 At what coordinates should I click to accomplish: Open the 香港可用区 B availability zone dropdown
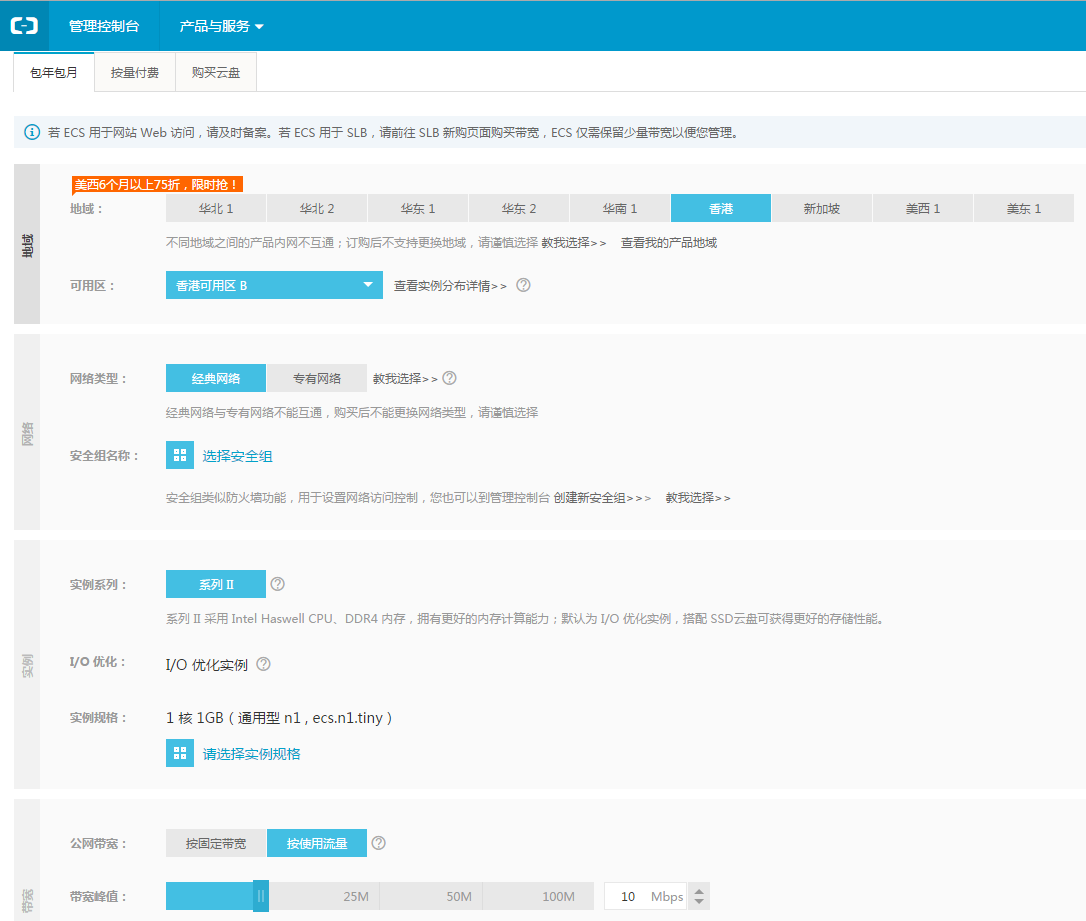(274, 285)
